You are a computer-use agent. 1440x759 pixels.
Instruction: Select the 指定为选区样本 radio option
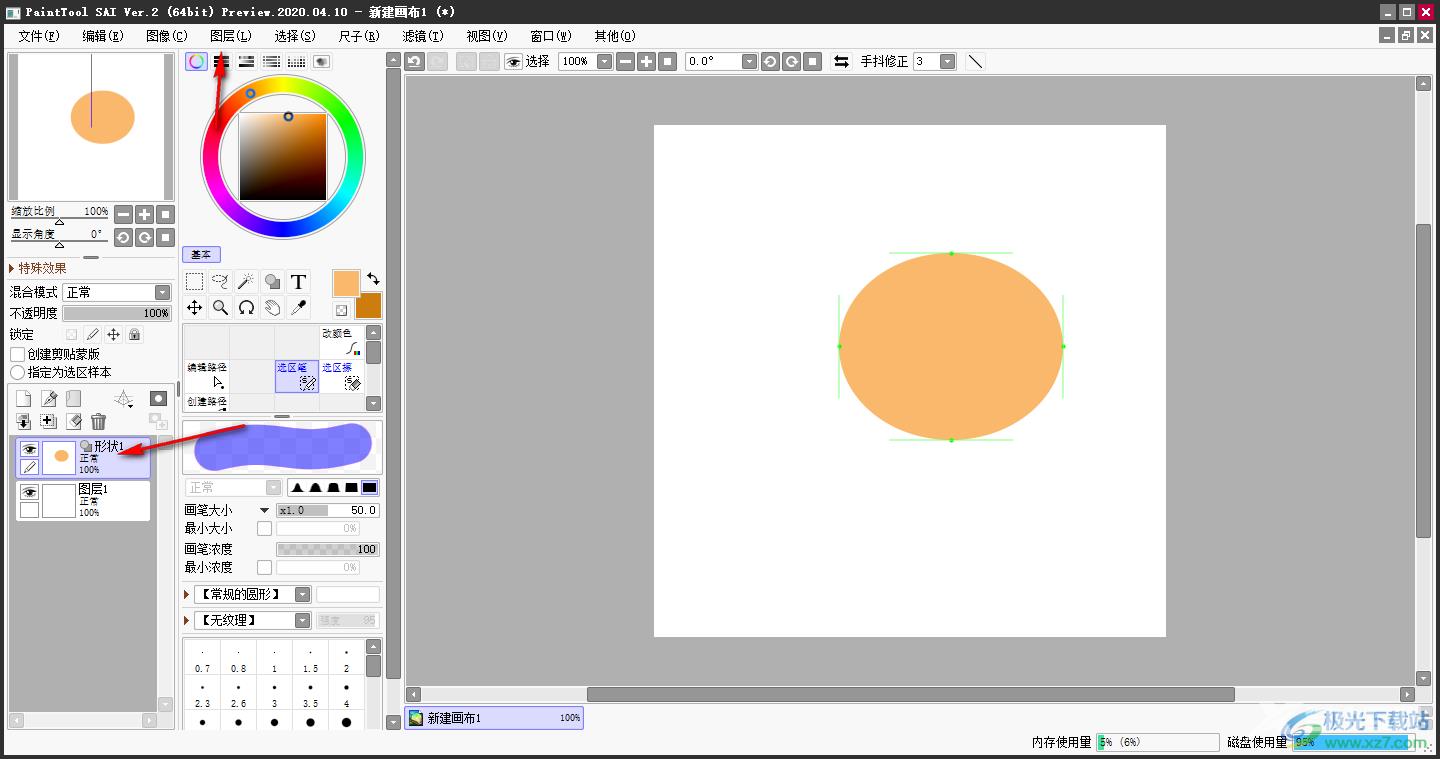point(17,372)
